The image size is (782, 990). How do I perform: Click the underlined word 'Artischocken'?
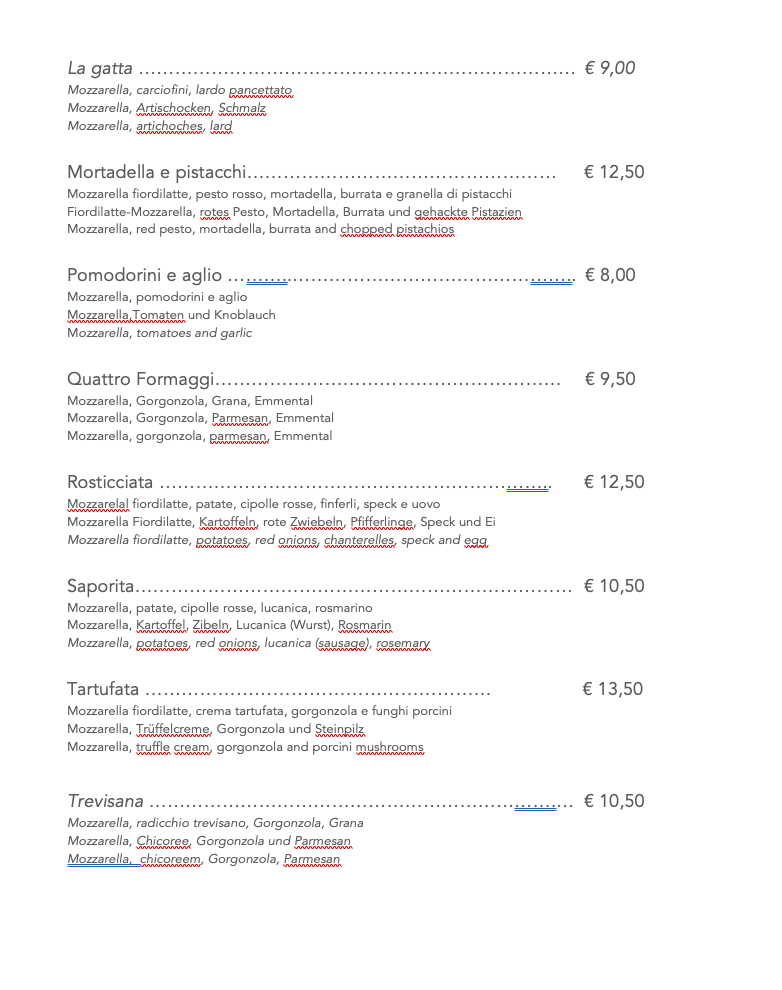[x=174, y=108]
